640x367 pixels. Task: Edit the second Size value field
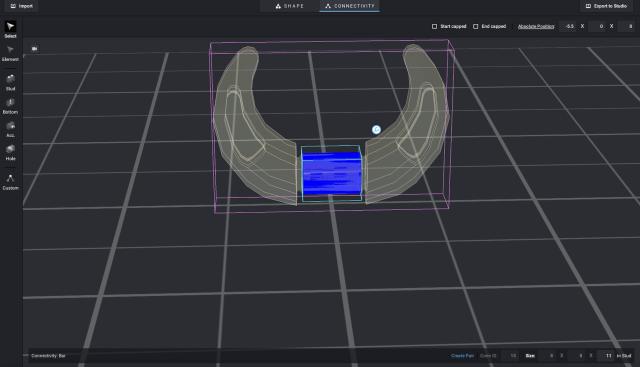[x=577, y=356]
